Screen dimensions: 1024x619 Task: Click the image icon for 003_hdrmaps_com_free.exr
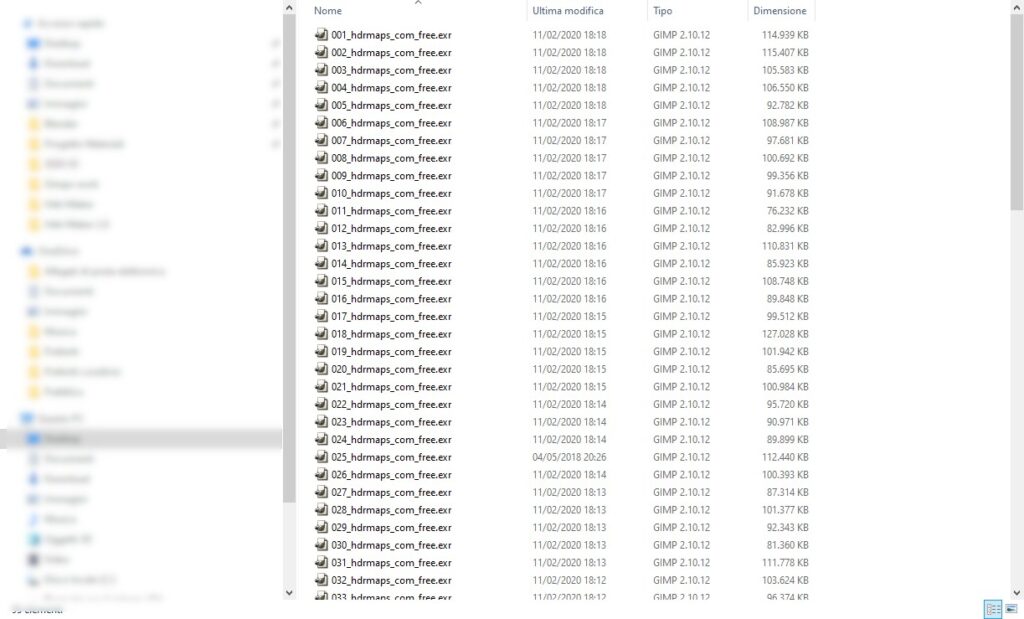coord(321,70)
